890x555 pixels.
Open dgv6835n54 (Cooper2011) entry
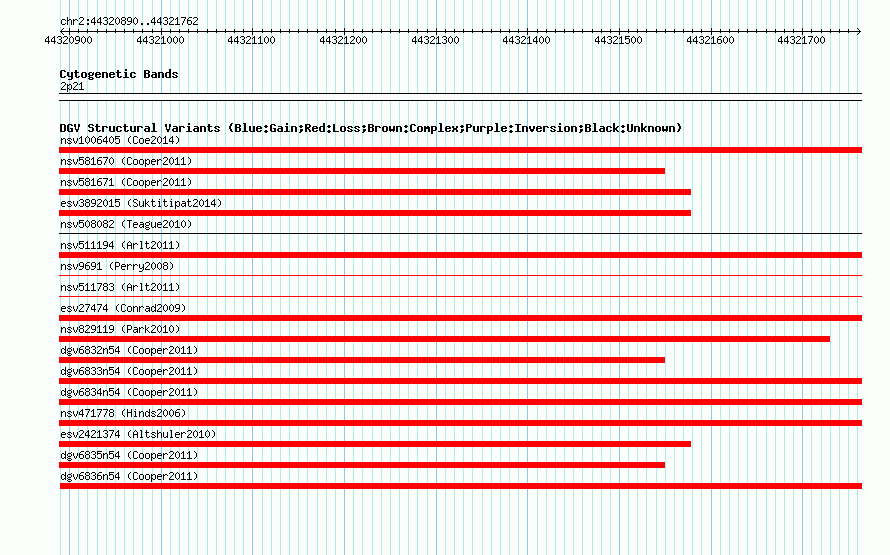tap(129, 455)
